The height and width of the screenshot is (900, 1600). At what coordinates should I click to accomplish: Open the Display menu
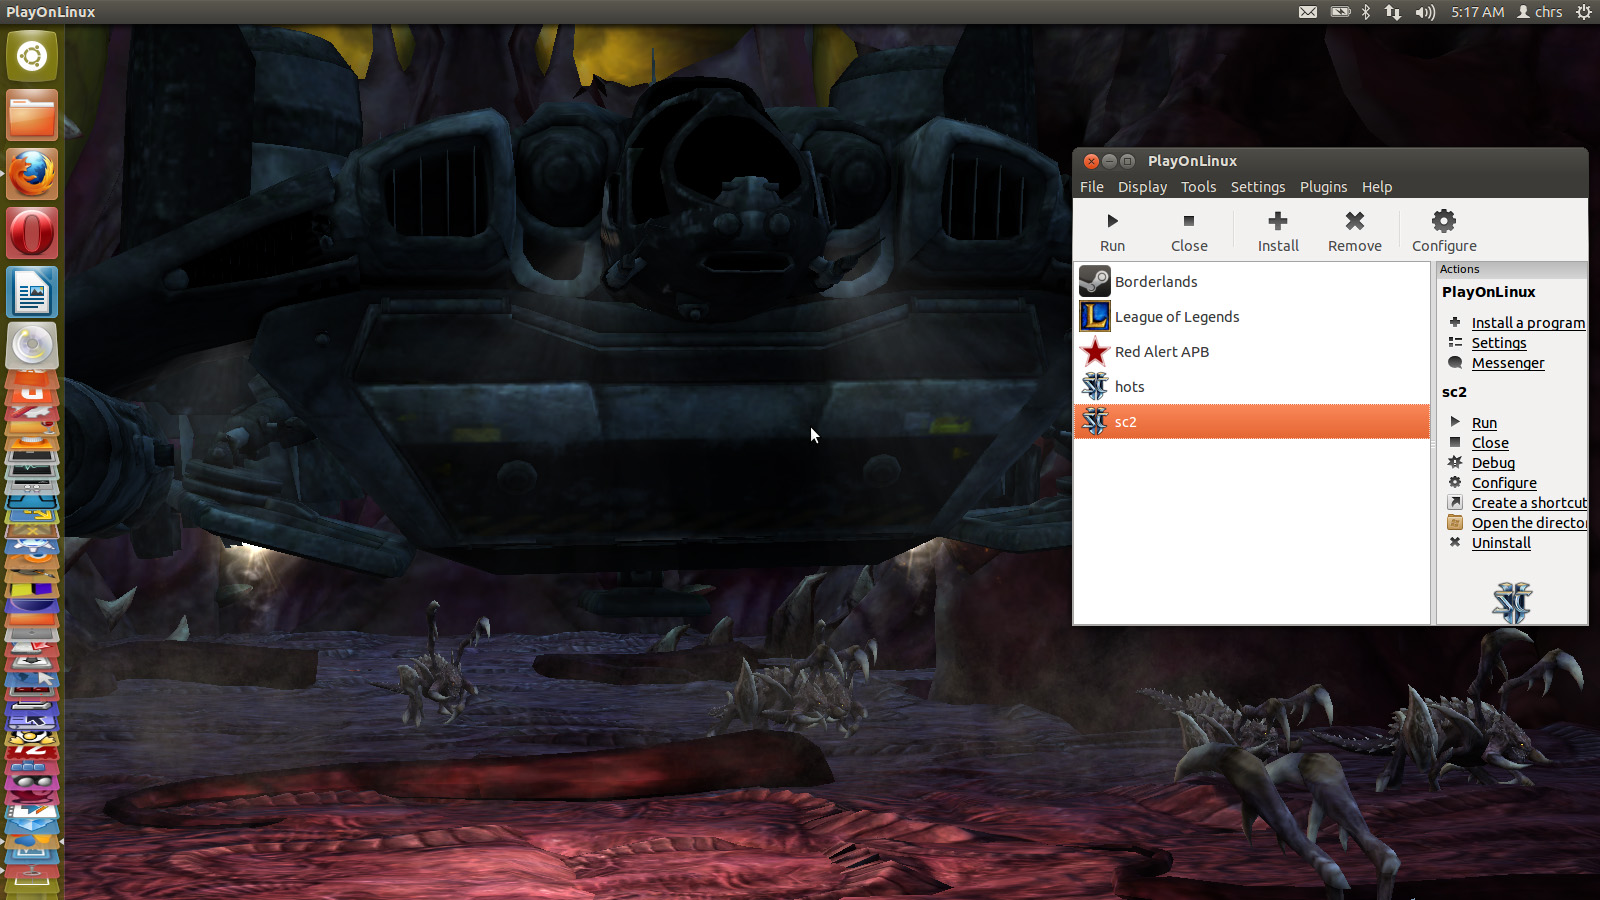1142,187
